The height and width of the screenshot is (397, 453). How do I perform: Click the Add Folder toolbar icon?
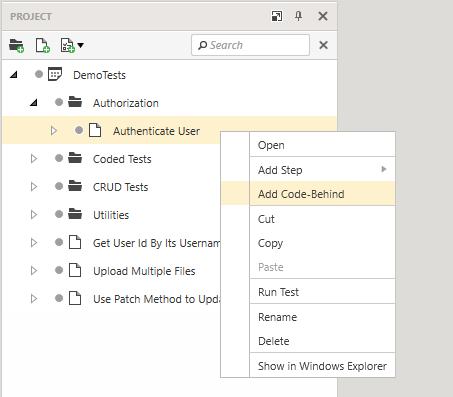16,46
